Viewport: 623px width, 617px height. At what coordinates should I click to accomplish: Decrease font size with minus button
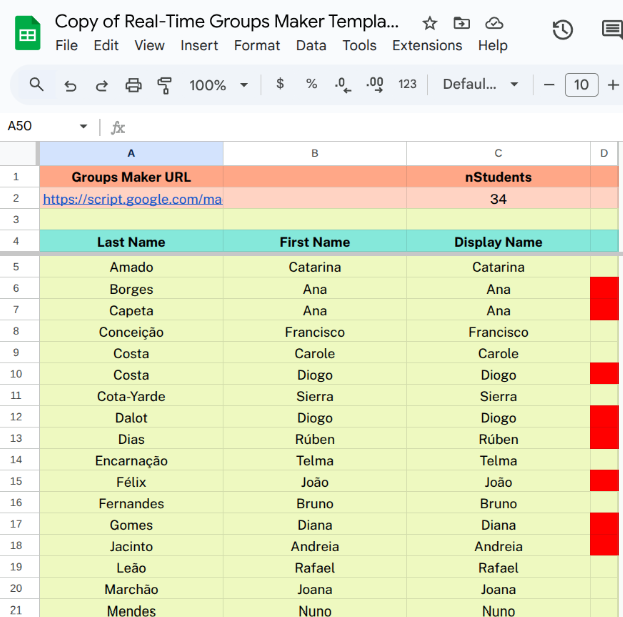(549, 85)
